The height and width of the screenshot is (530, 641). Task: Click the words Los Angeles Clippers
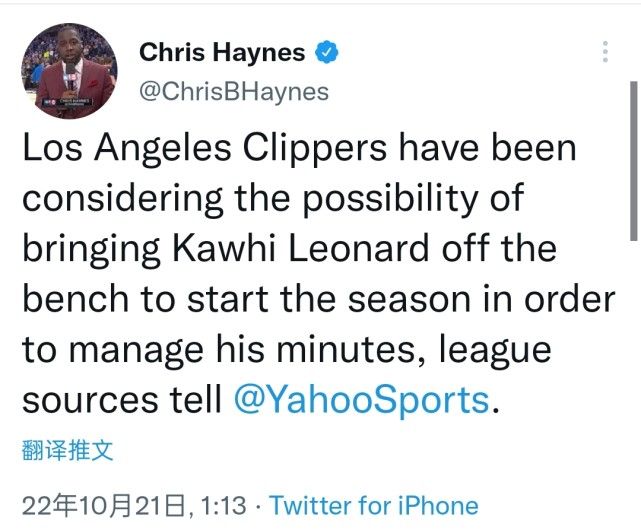(204, 148)
